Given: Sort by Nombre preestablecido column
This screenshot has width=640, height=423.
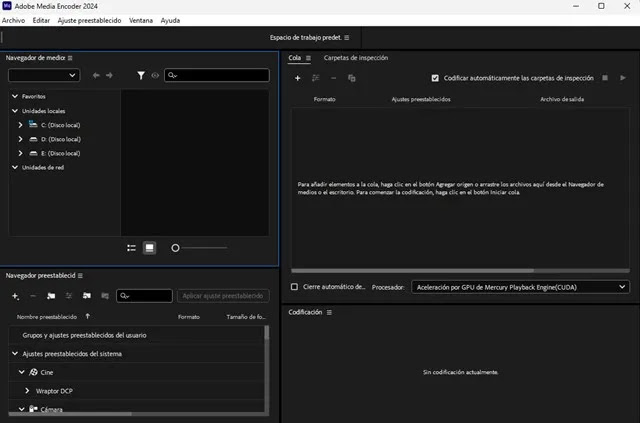Looking at the screenshot, I should 47,317.
